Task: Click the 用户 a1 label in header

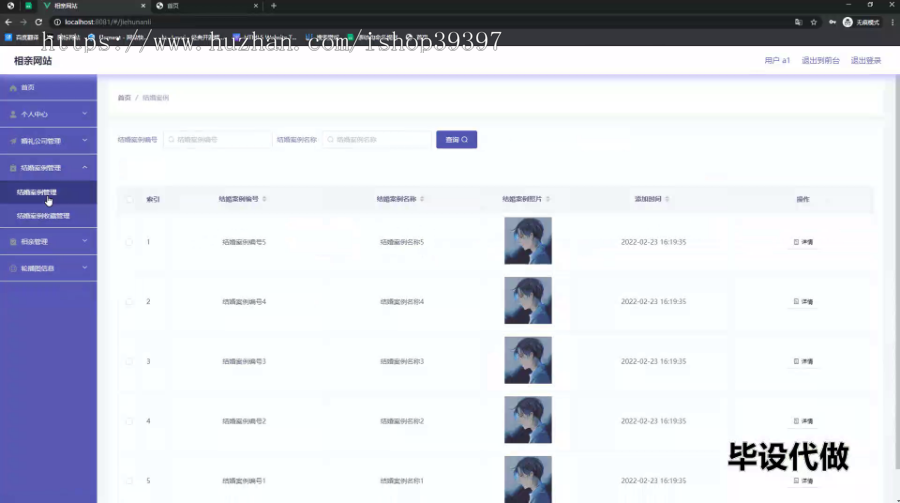Action: [777, 60]
